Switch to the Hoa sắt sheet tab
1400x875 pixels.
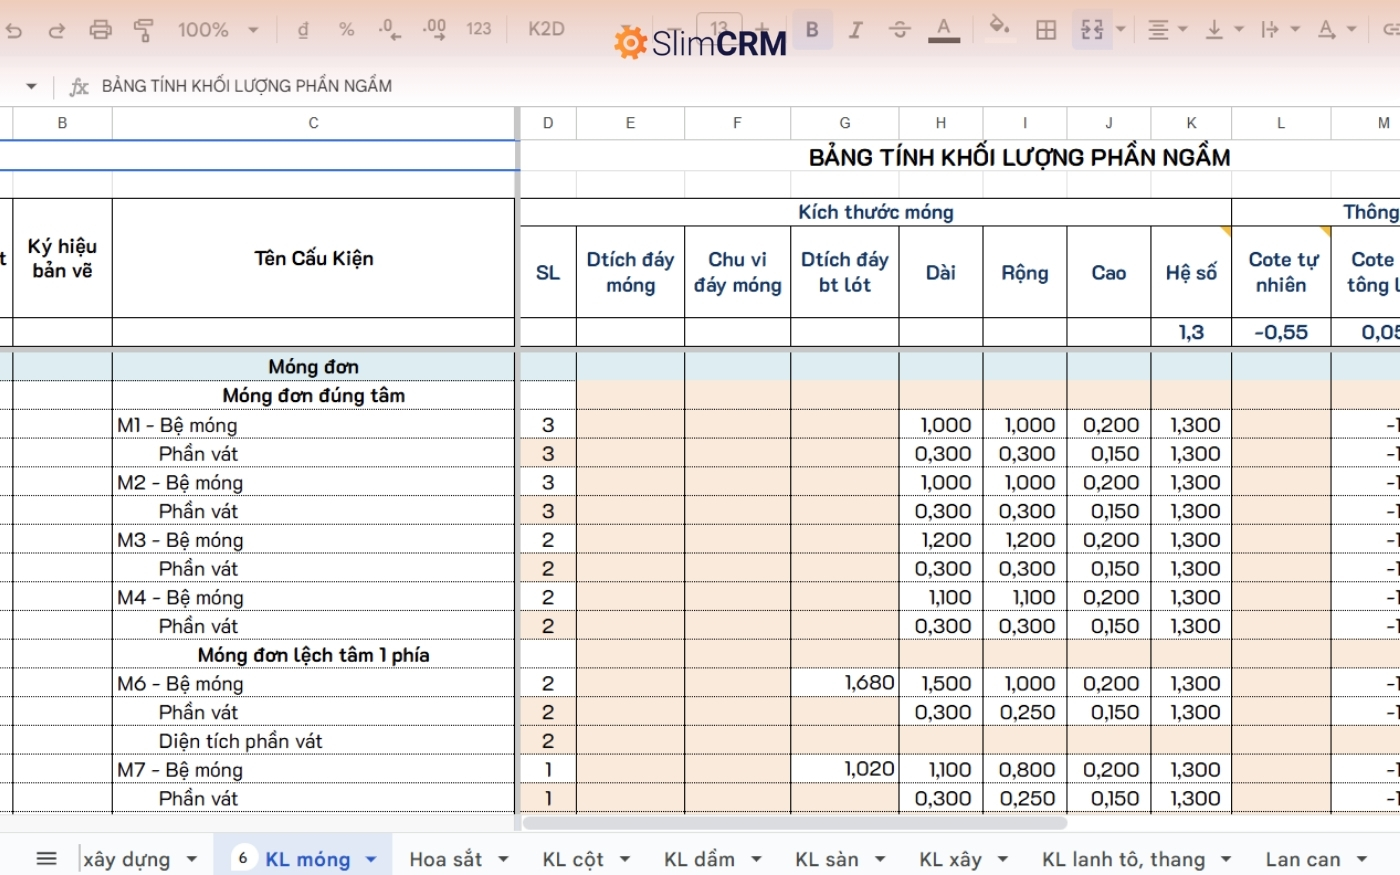click(445, 859)
